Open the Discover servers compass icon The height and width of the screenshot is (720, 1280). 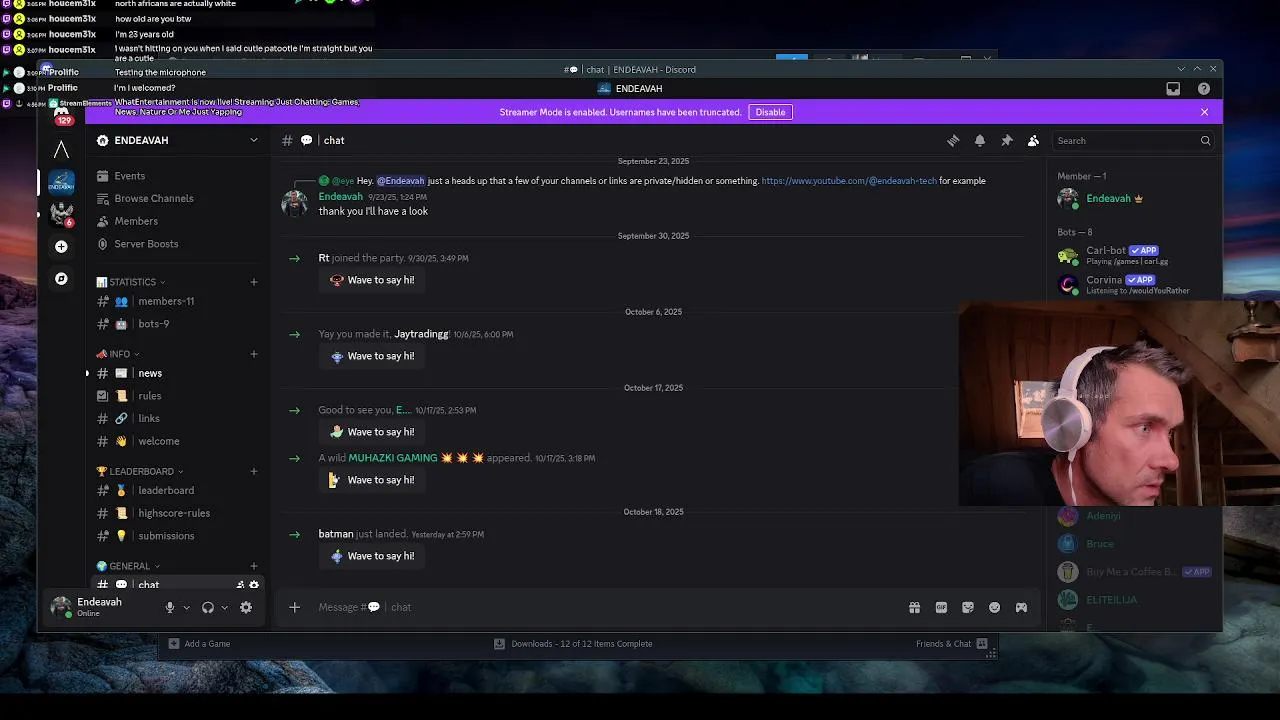point(61,279)
